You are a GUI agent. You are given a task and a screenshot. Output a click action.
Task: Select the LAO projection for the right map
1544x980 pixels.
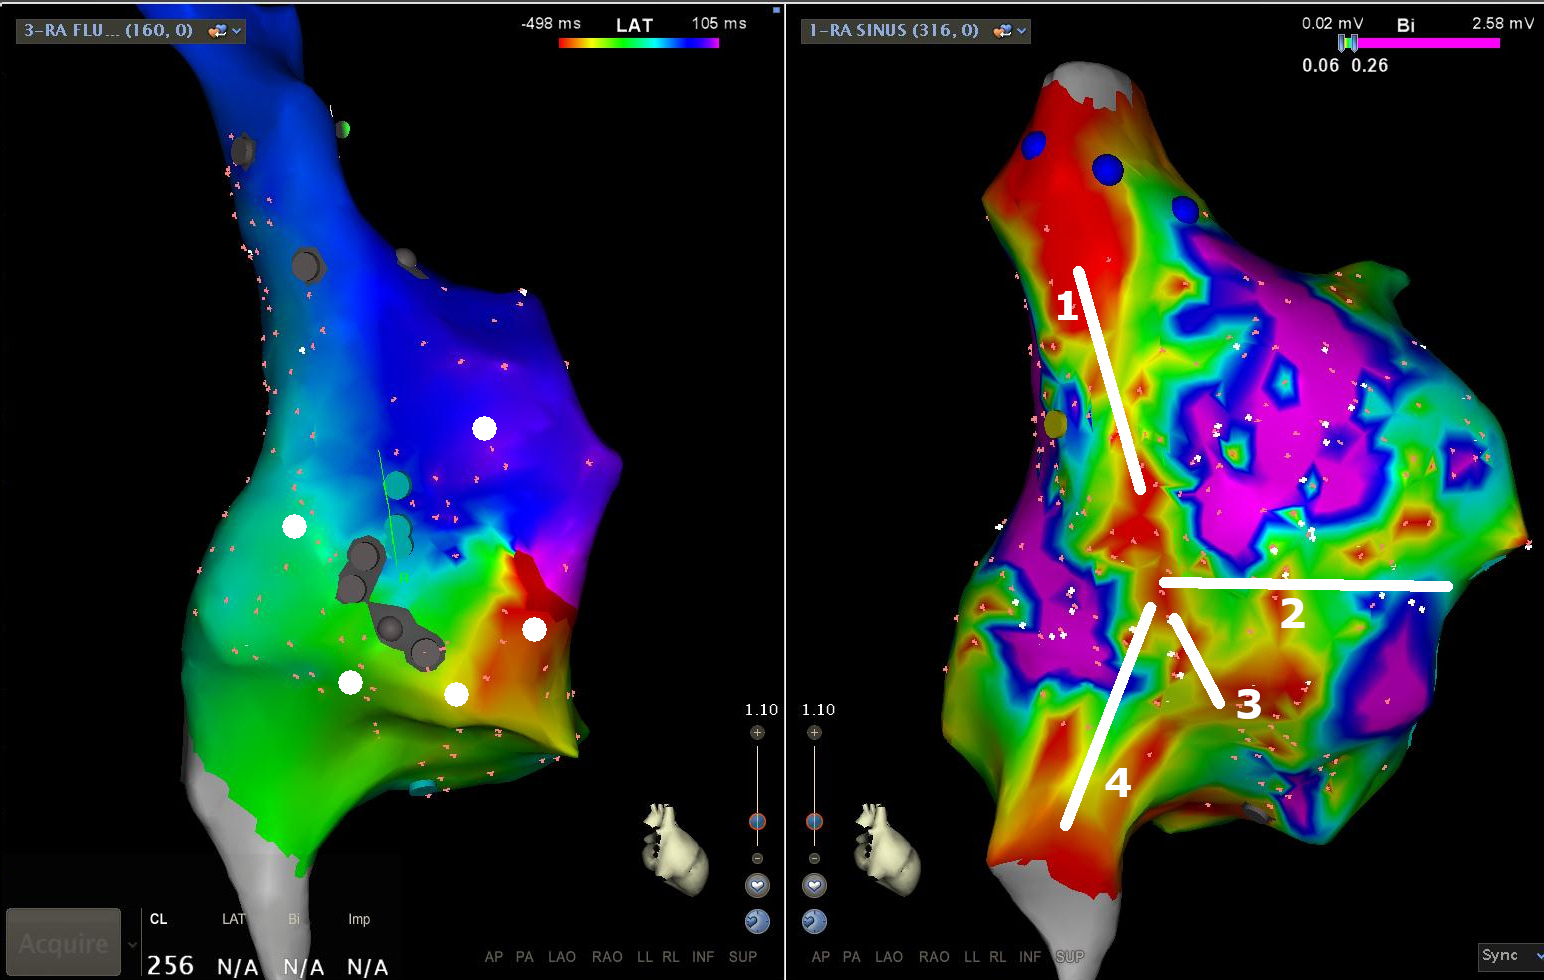pos(888,957)
